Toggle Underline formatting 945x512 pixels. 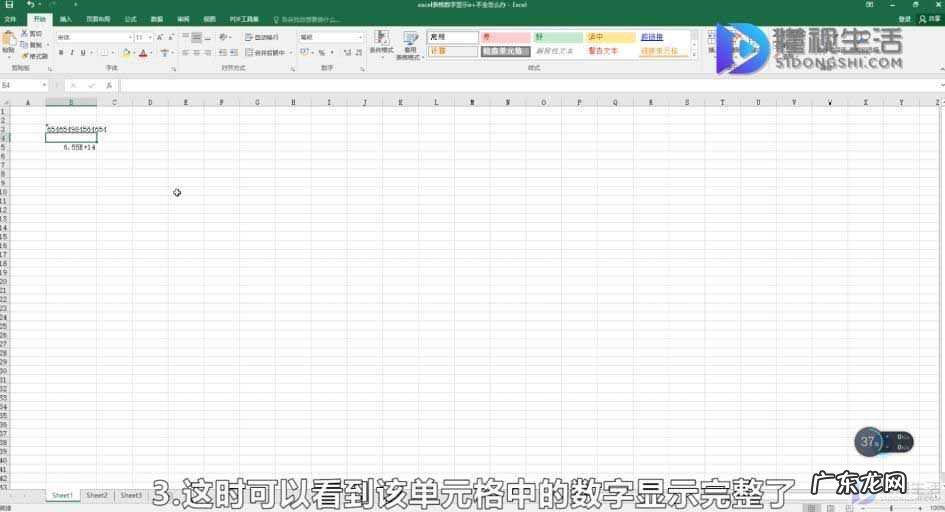point(83,53)
